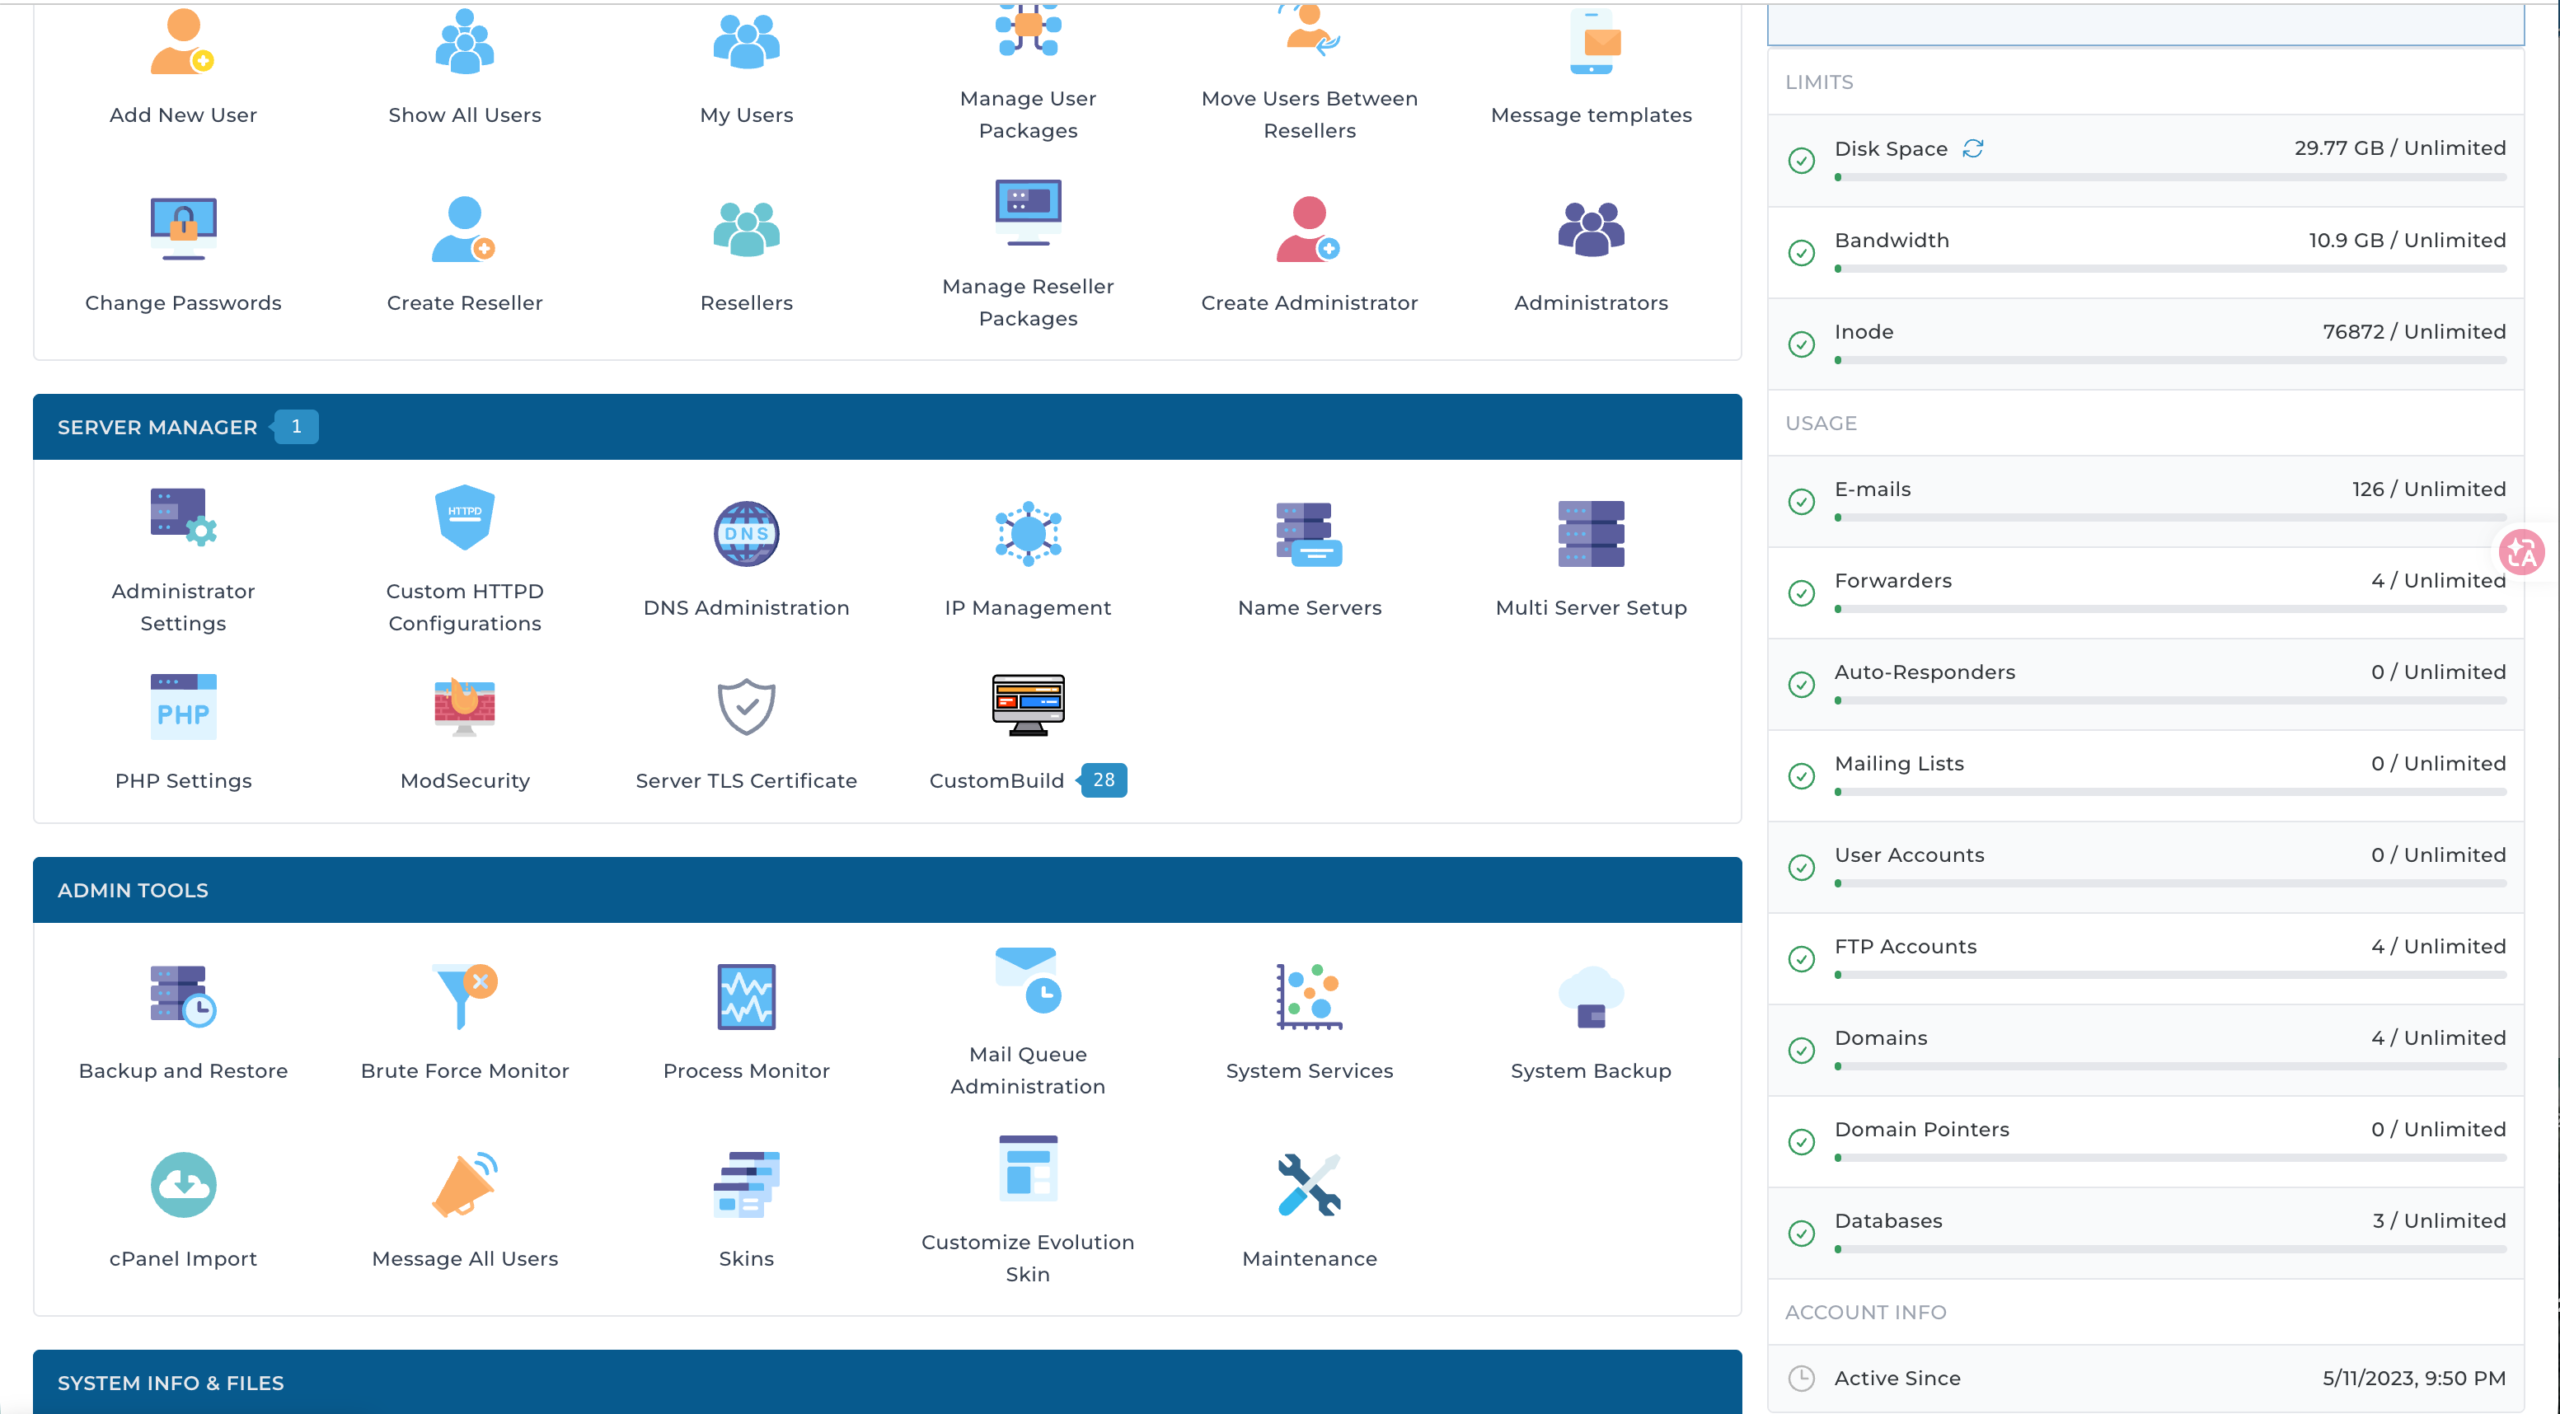This screenshot has height=1414, width=2560.
Task: Open the Server TLS Certificate link
Action: point(746,781)
